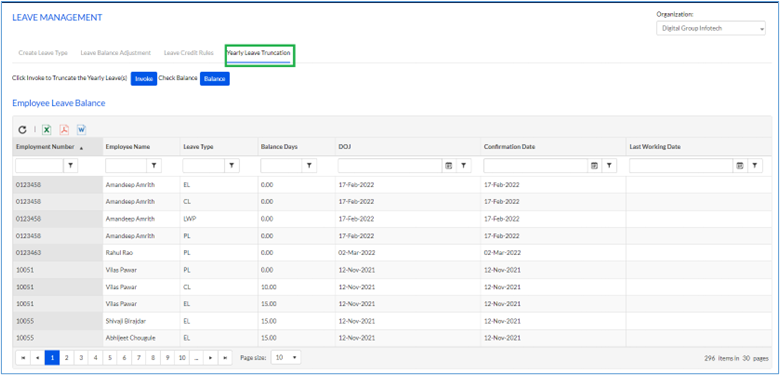Focus Employee Name filter field

point(126,166)
